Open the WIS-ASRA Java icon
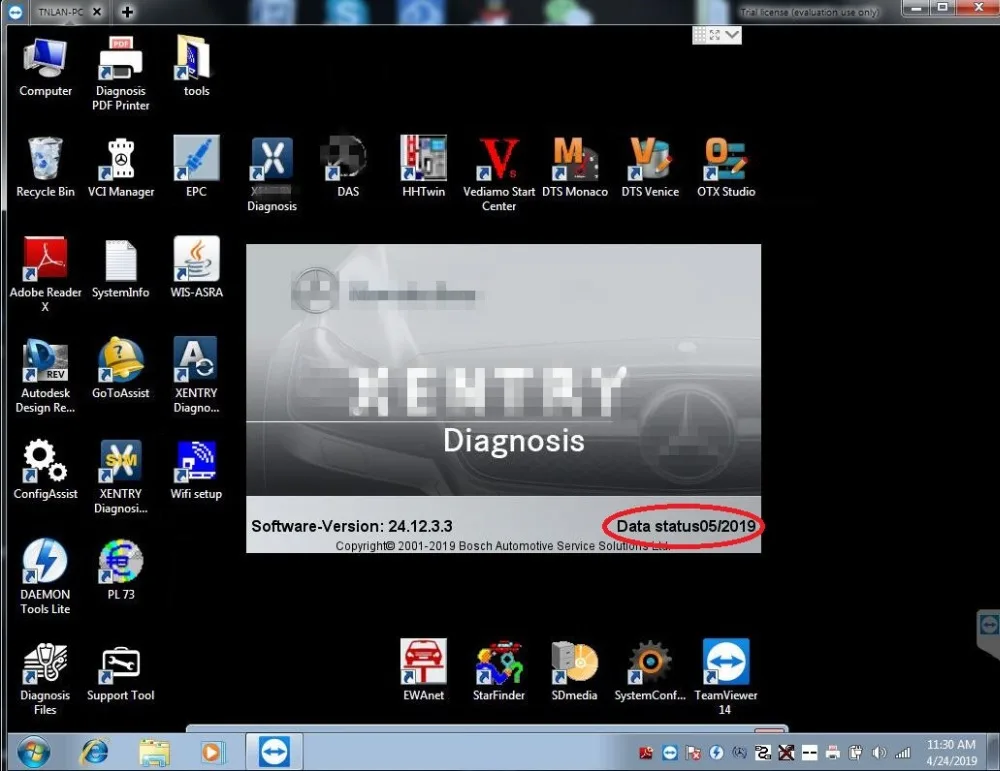This screenshot has width=1000, height=771. 196,268
